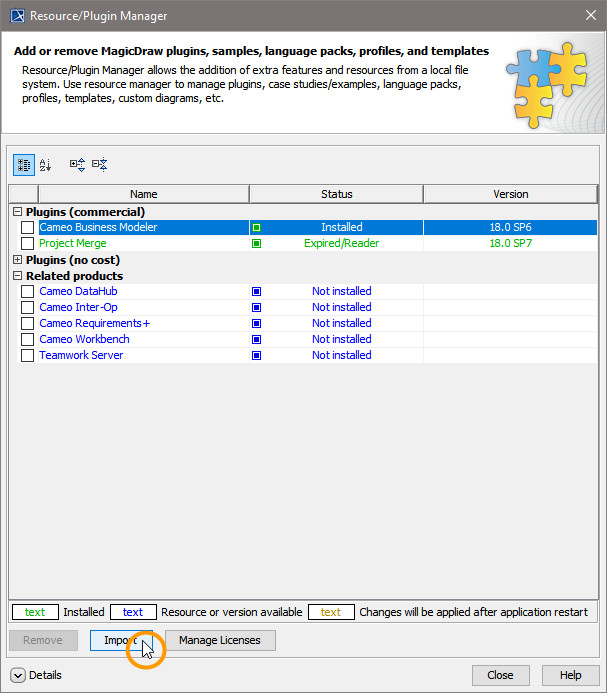Open Manage Licenses
The height and width of the screenshot is (693, 607).
(220, 640)
